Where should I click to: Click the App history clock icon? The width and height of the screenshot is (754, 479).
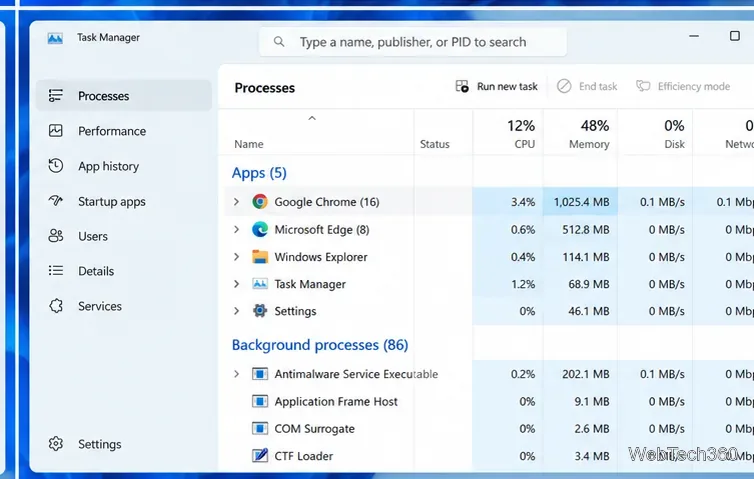[x=56, y=166]
